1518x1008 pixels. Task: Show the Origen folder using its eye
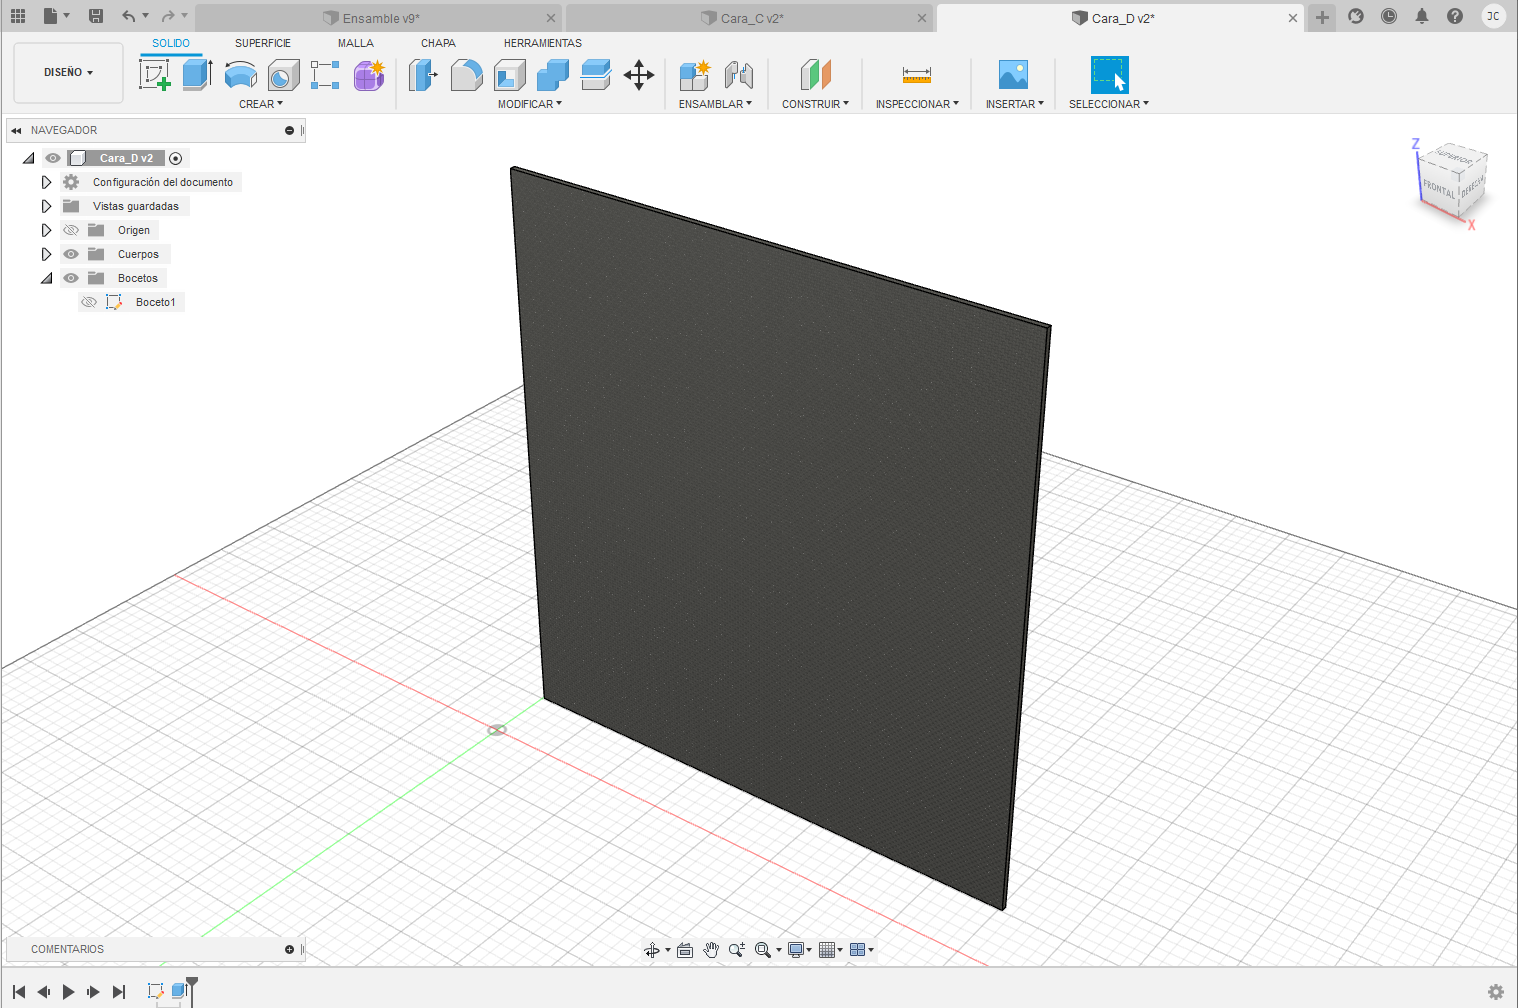(71, 230)
